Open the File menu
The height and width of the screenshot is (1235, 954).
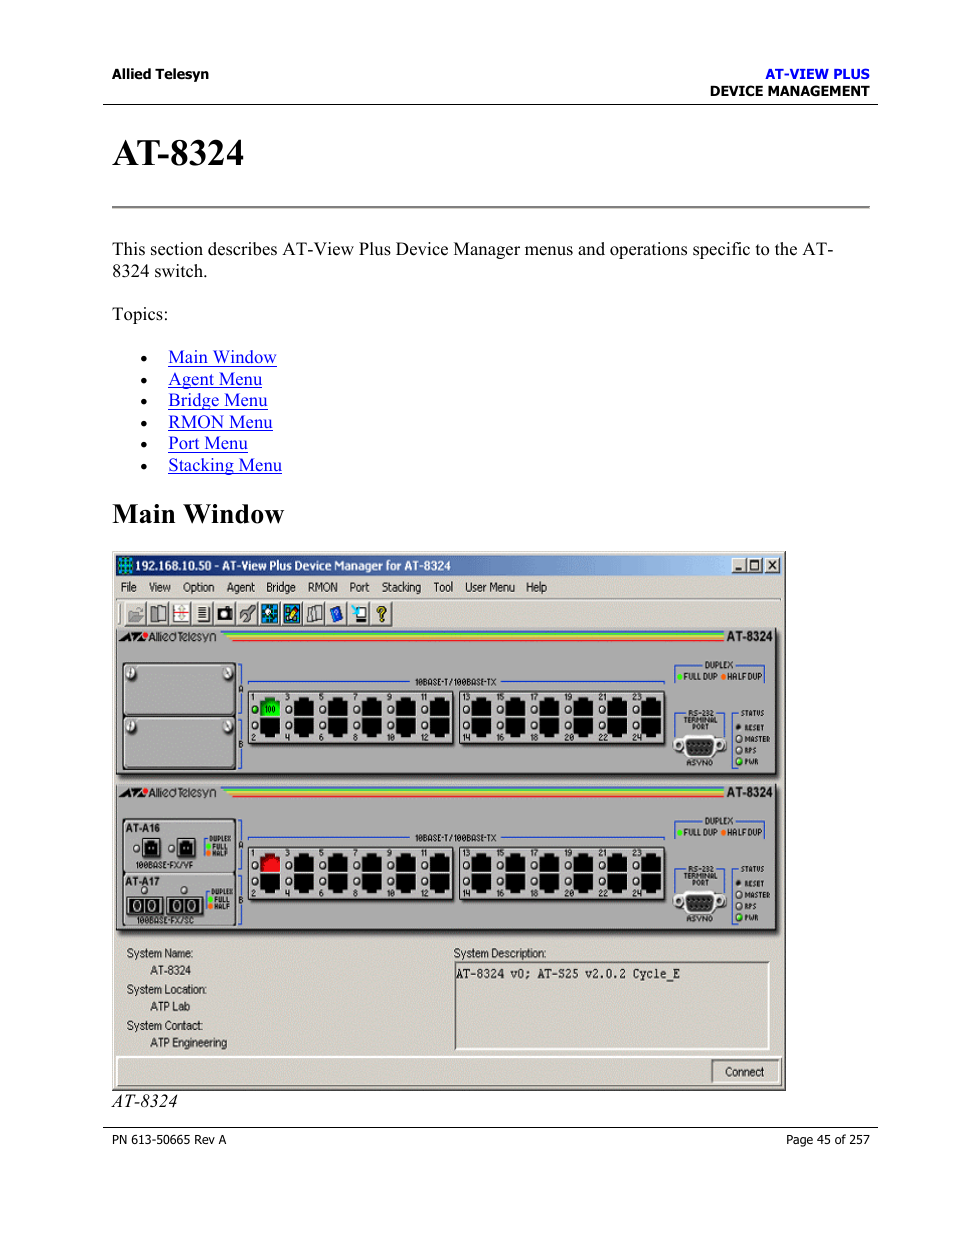click(x=129, y=588)
